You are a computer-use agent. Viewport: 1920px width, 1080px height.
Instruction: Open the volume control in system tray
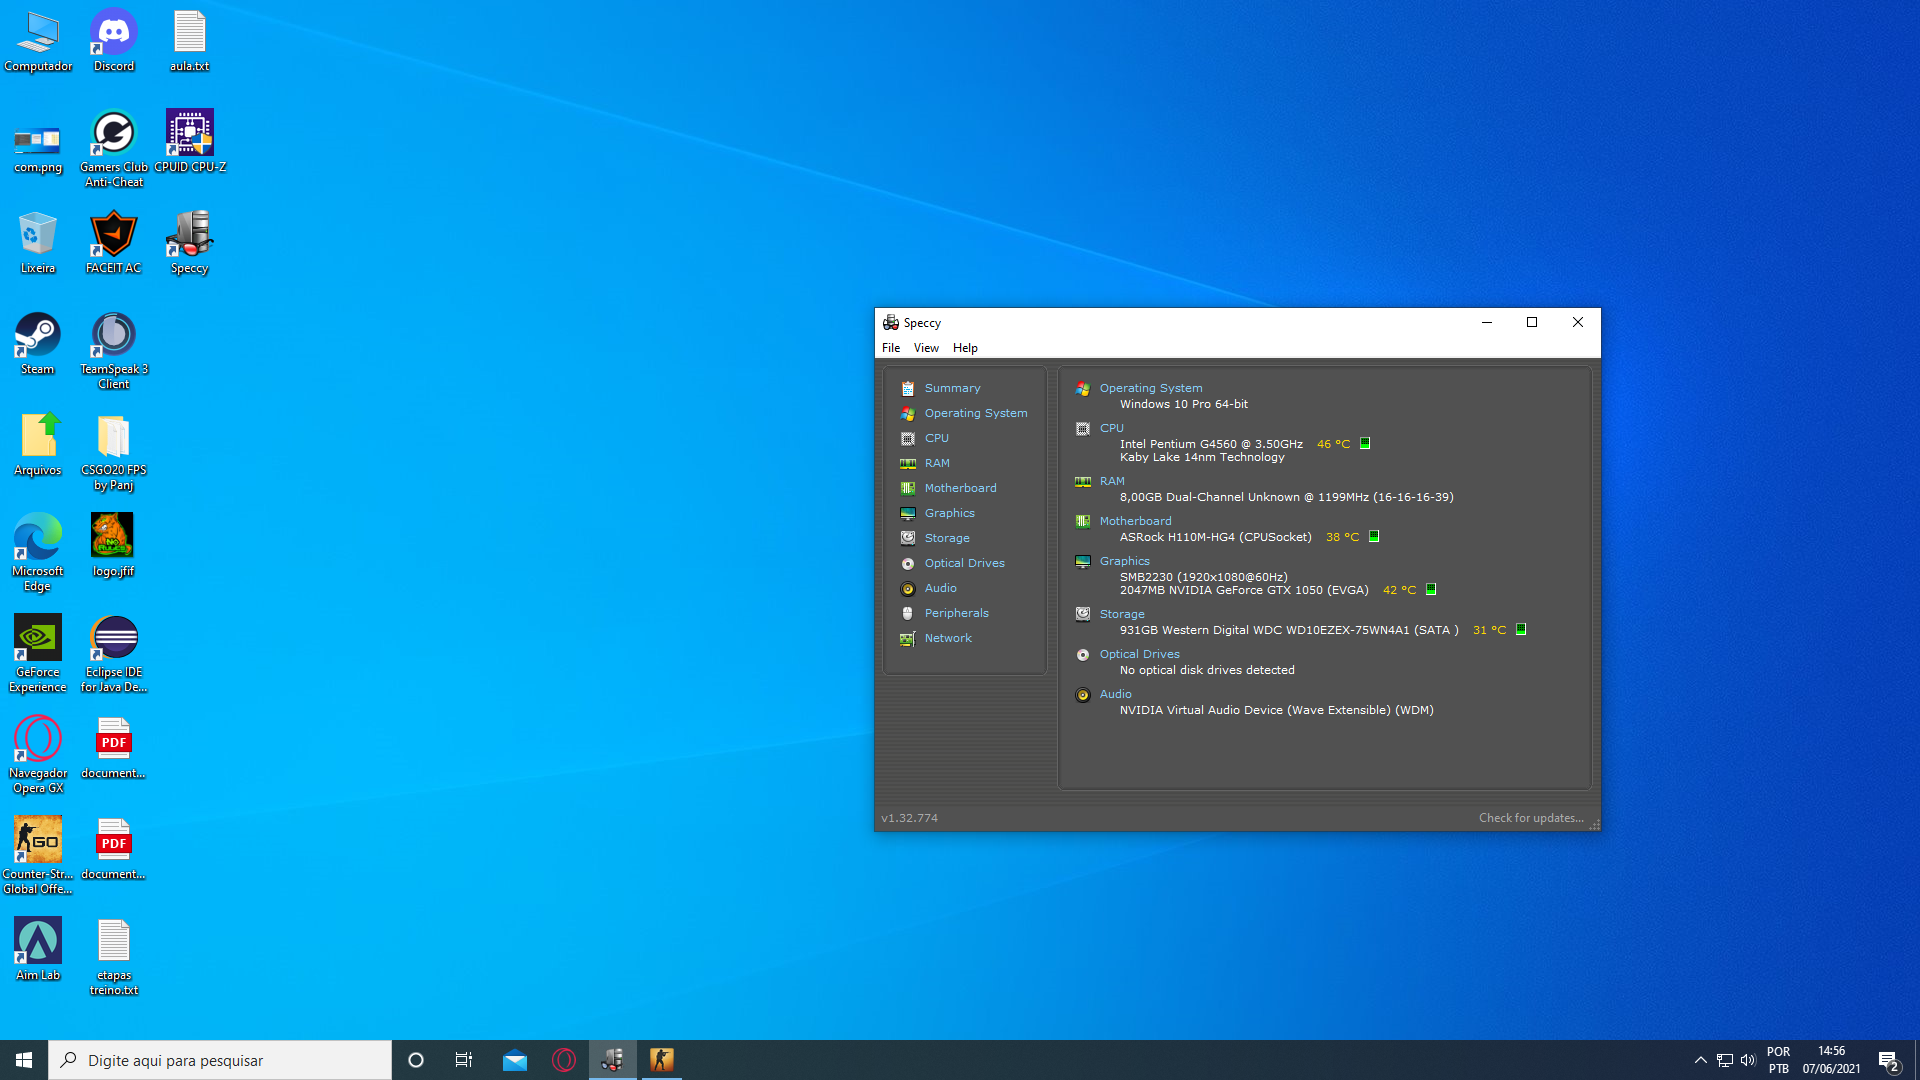(1748, 1060)
